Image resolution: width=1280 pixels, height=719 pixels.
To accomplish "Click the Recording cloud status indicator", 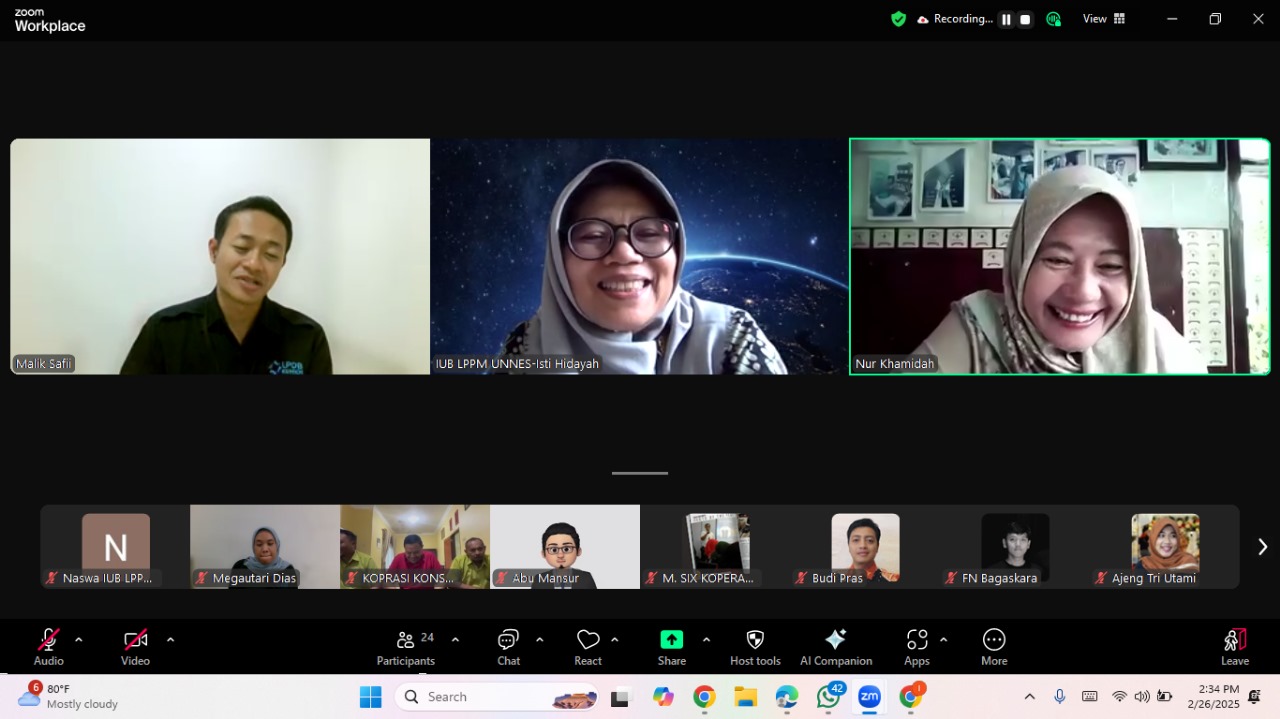I will [955, 19].
